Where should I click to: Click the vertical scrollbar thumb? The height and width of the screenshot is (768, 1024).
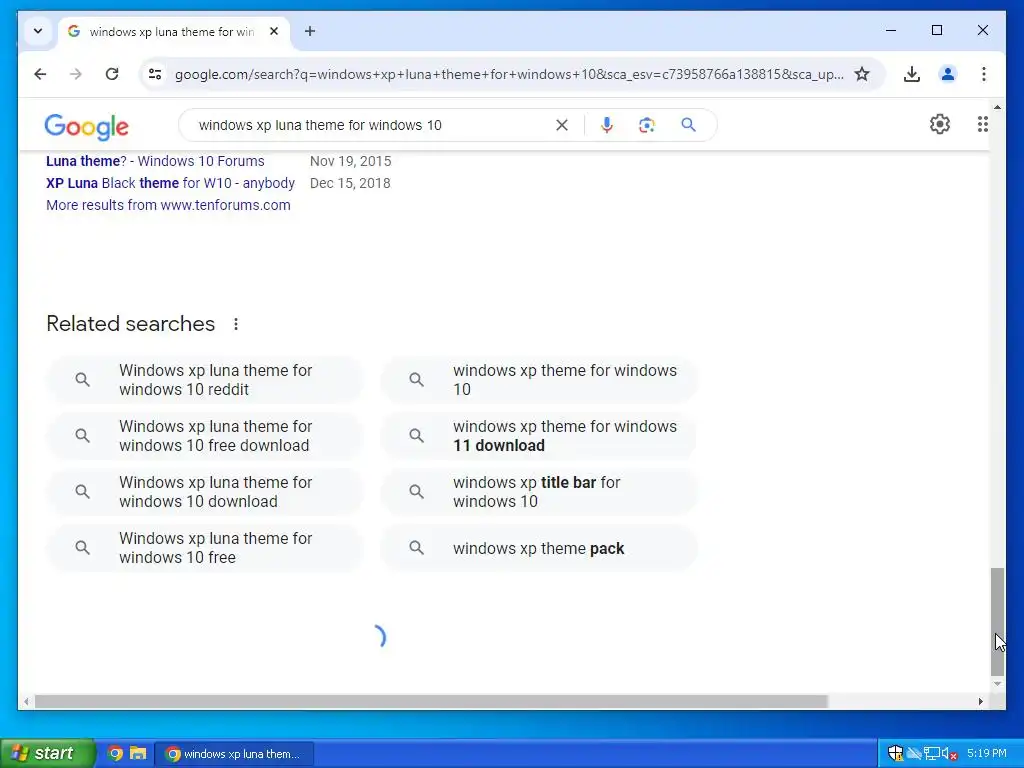point(997,622)
